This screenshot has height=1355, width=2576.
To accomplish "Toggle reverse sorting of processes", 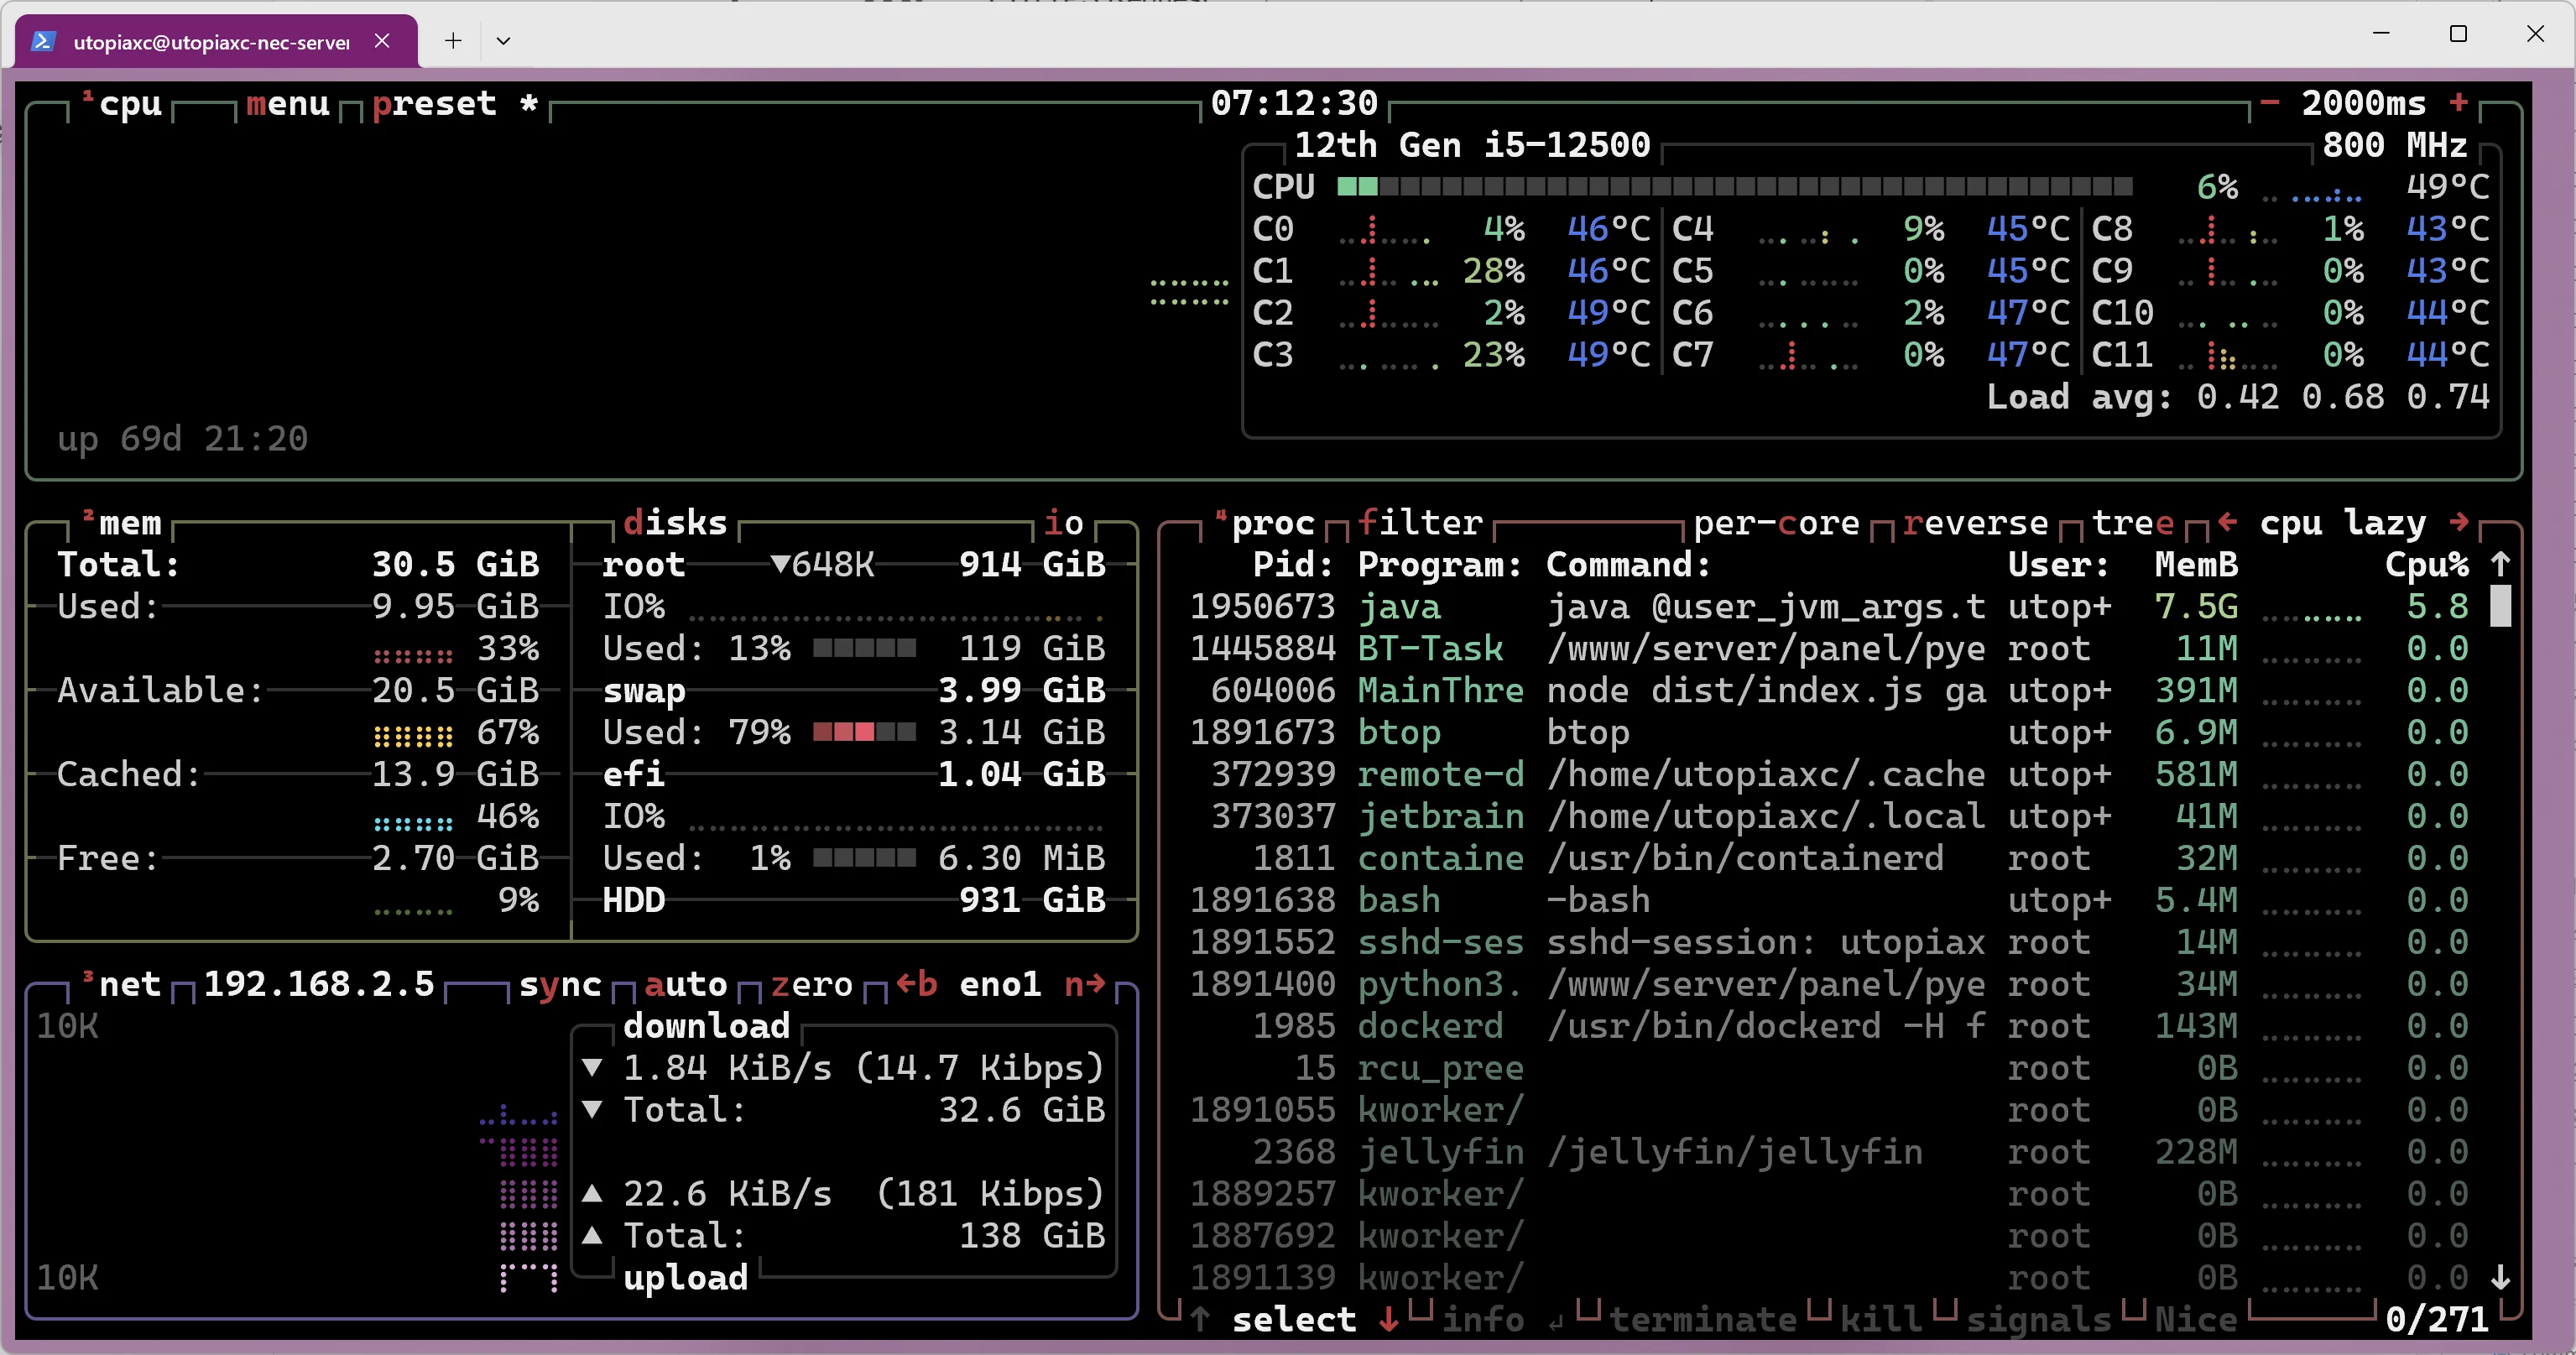I will coord(1975,523).
